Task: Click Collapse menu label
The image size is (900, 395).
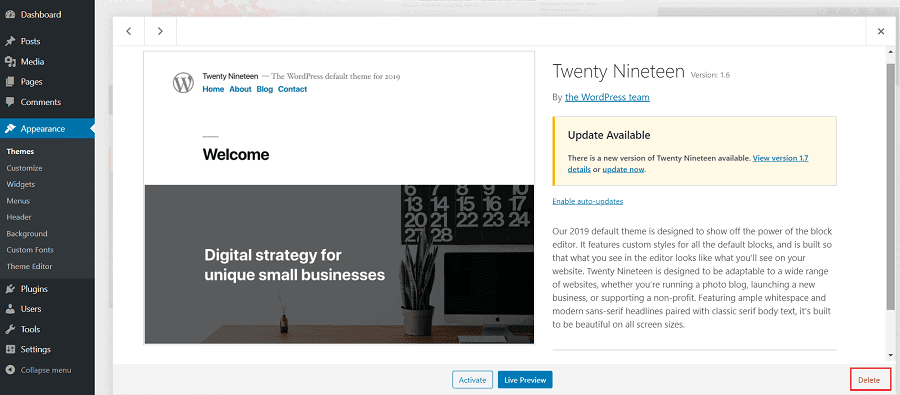Action: click(x=46, y=370)
